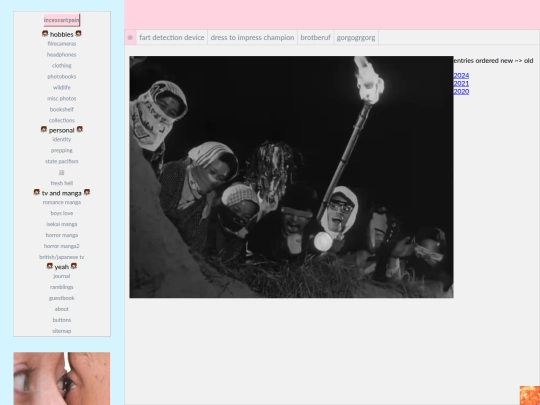Click the hobbies section heading
The height and width of the screenshot is (405, 540).
pos(62,34)
